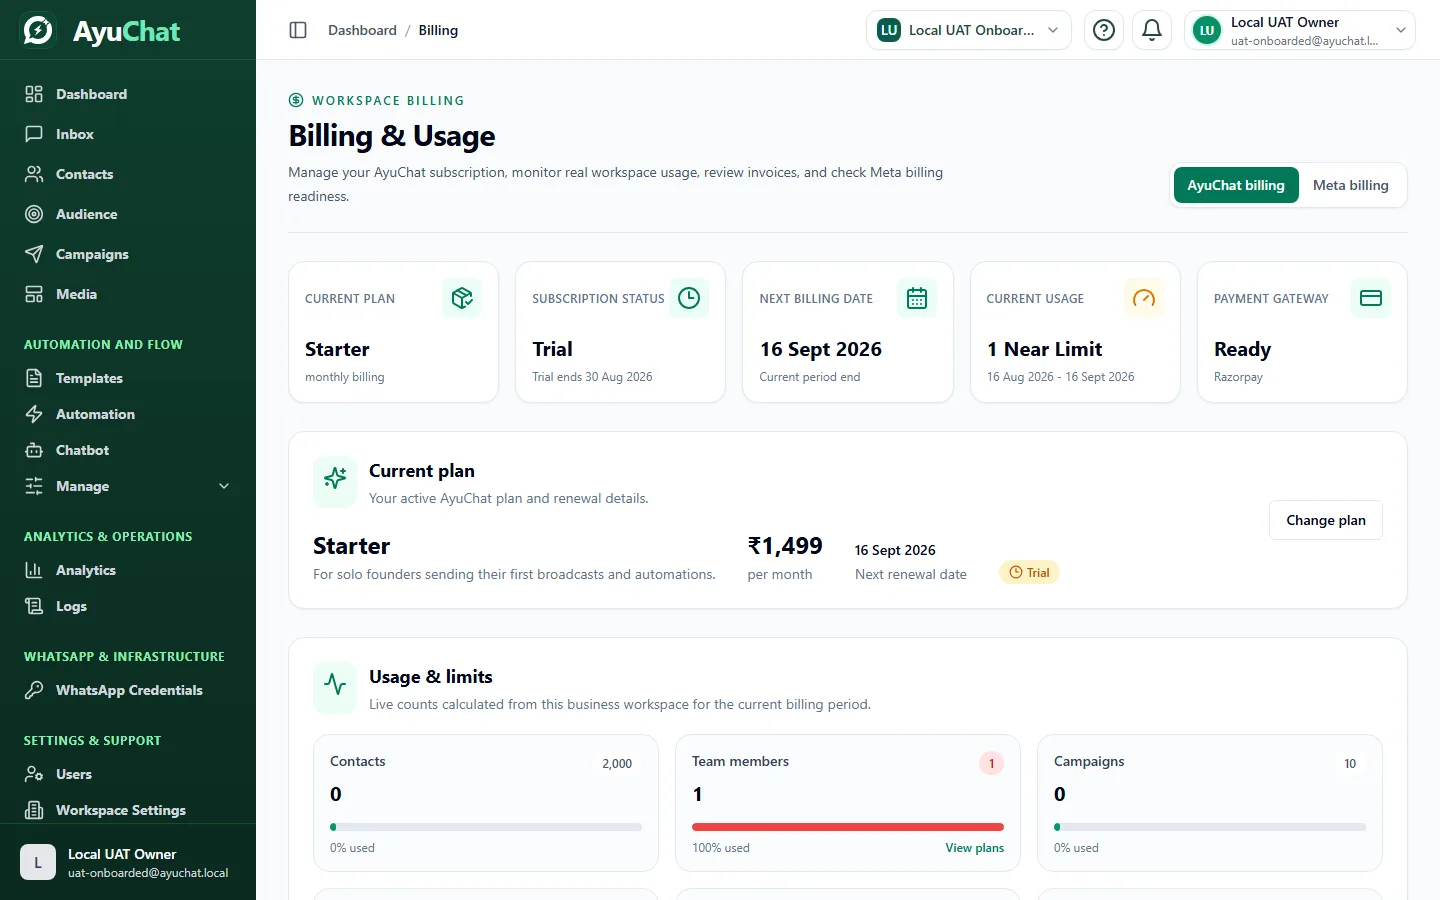Click the Contacts limit '2,000' value
Screen dimensions: 1440x900
(x=617, y=764)
